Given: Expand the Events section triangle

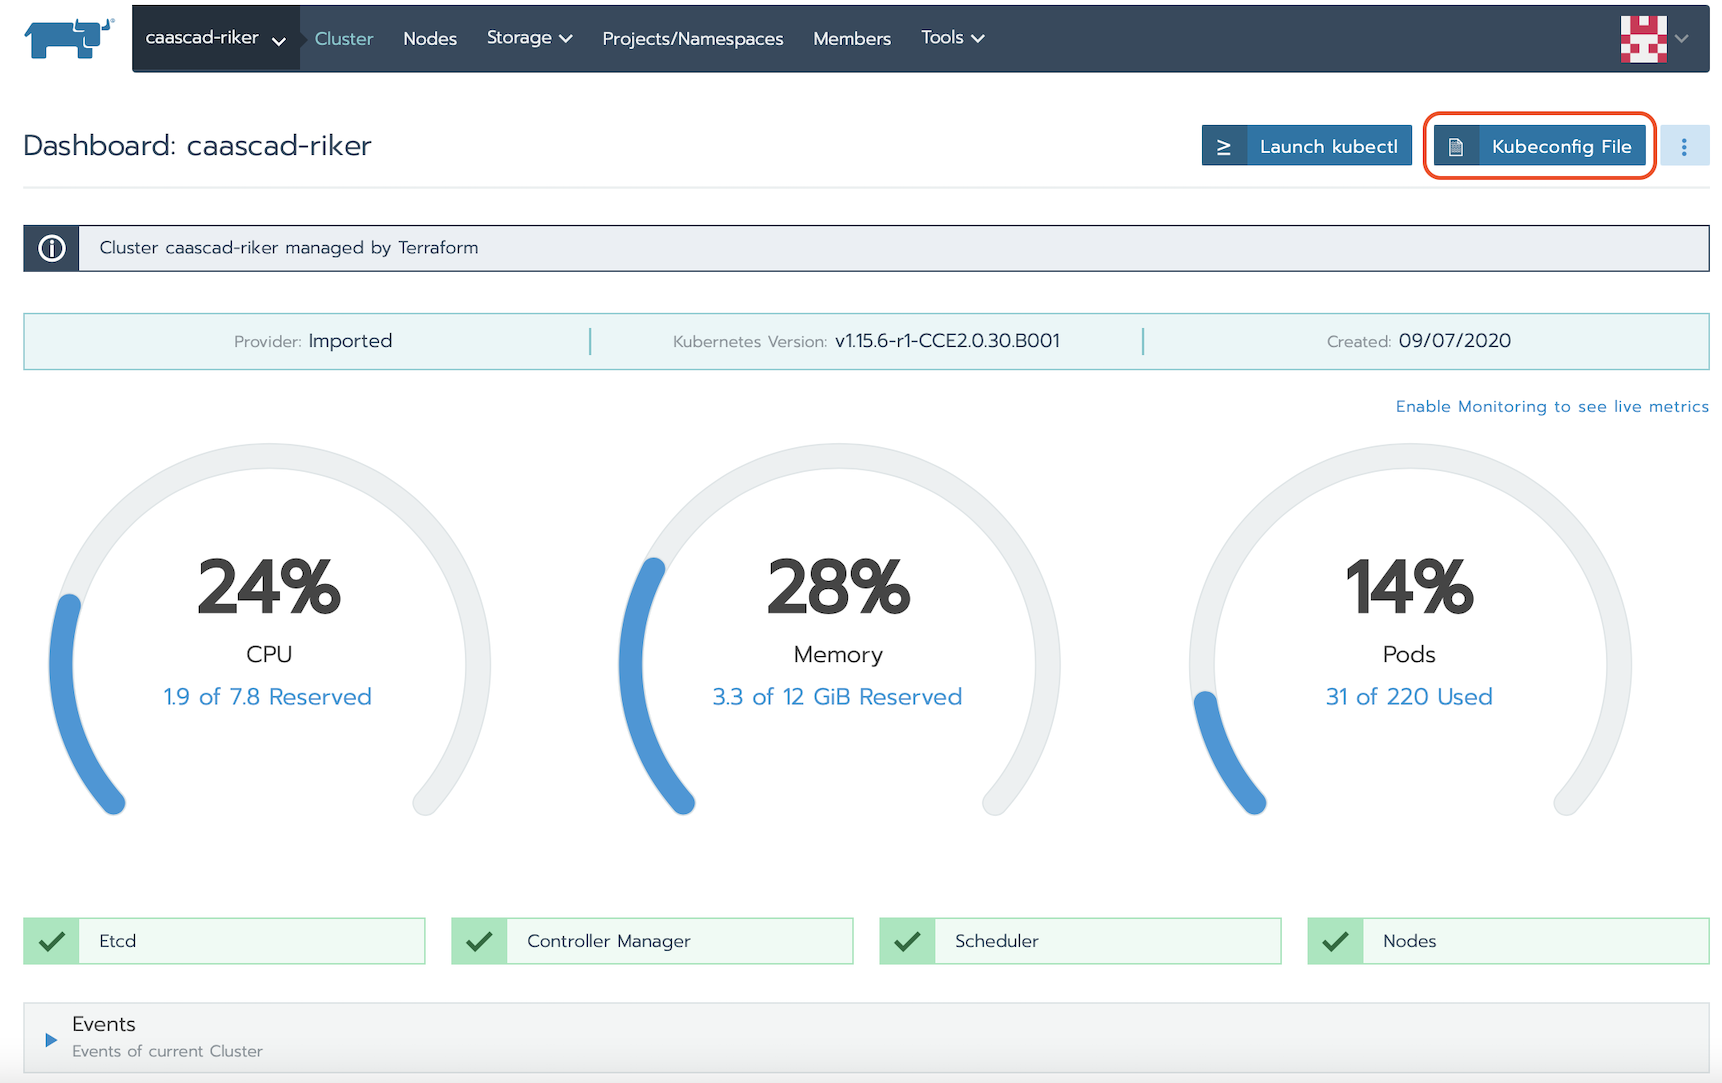Looking at the screenshot, I should [51, 1040].
